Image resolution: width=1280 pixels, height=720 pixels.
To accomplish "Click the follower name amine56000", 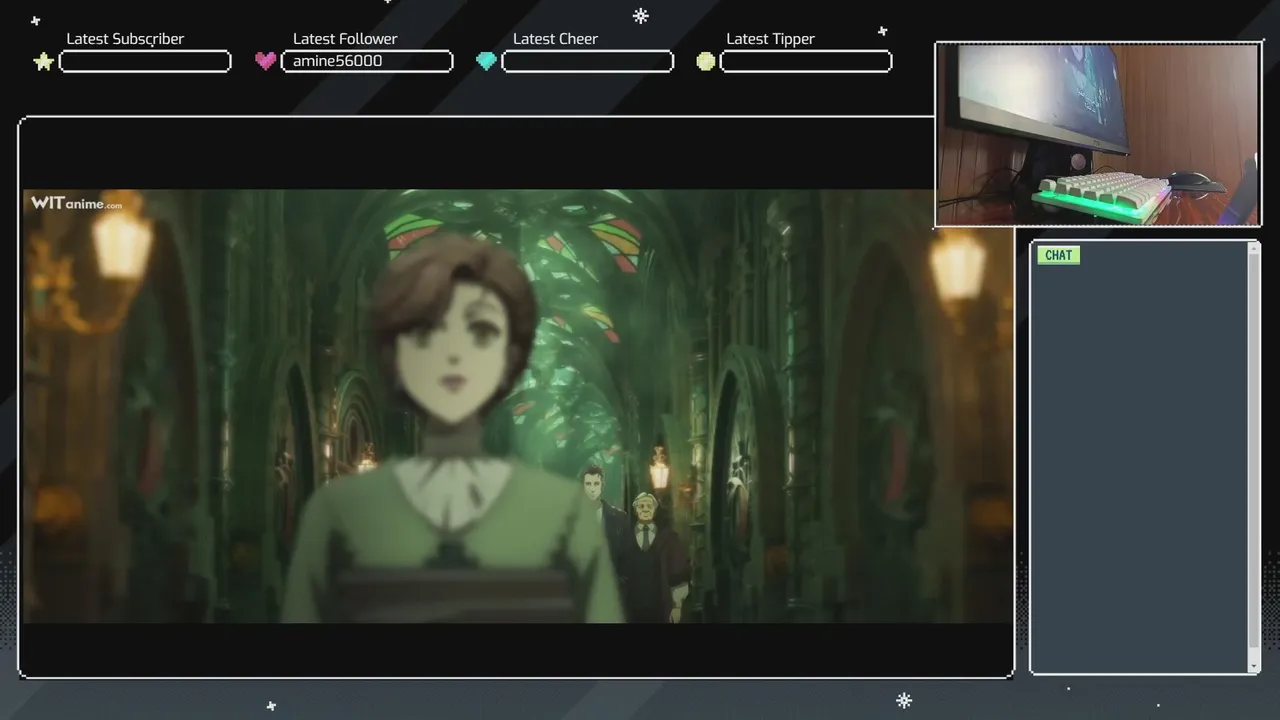I will click(x=337, y=61).
